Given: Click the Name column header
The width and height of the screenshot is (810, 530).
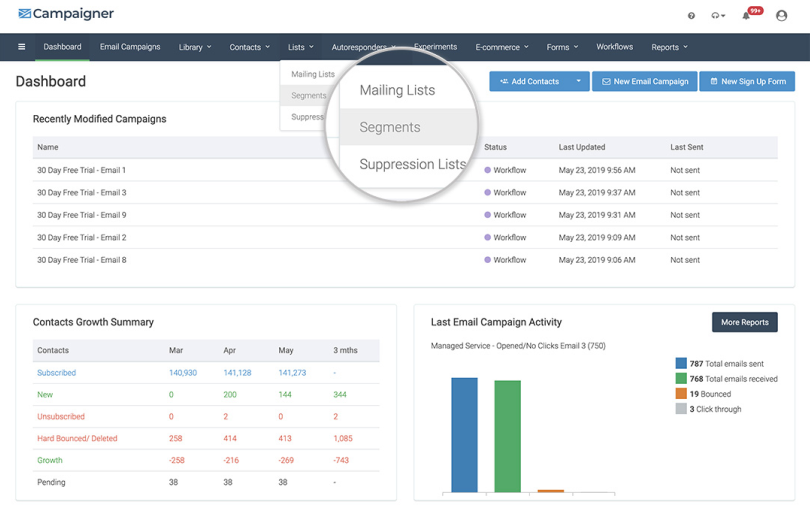Looking at the screenshot, I should point(48,147).
